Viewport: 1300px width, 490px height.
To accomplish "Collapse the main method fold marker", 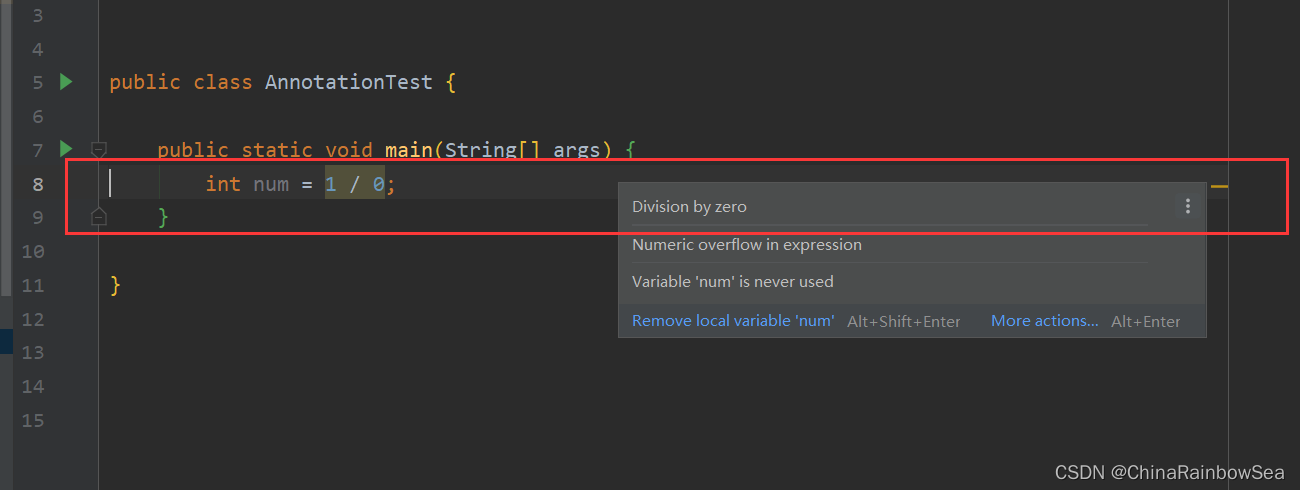I will point(98,150).
